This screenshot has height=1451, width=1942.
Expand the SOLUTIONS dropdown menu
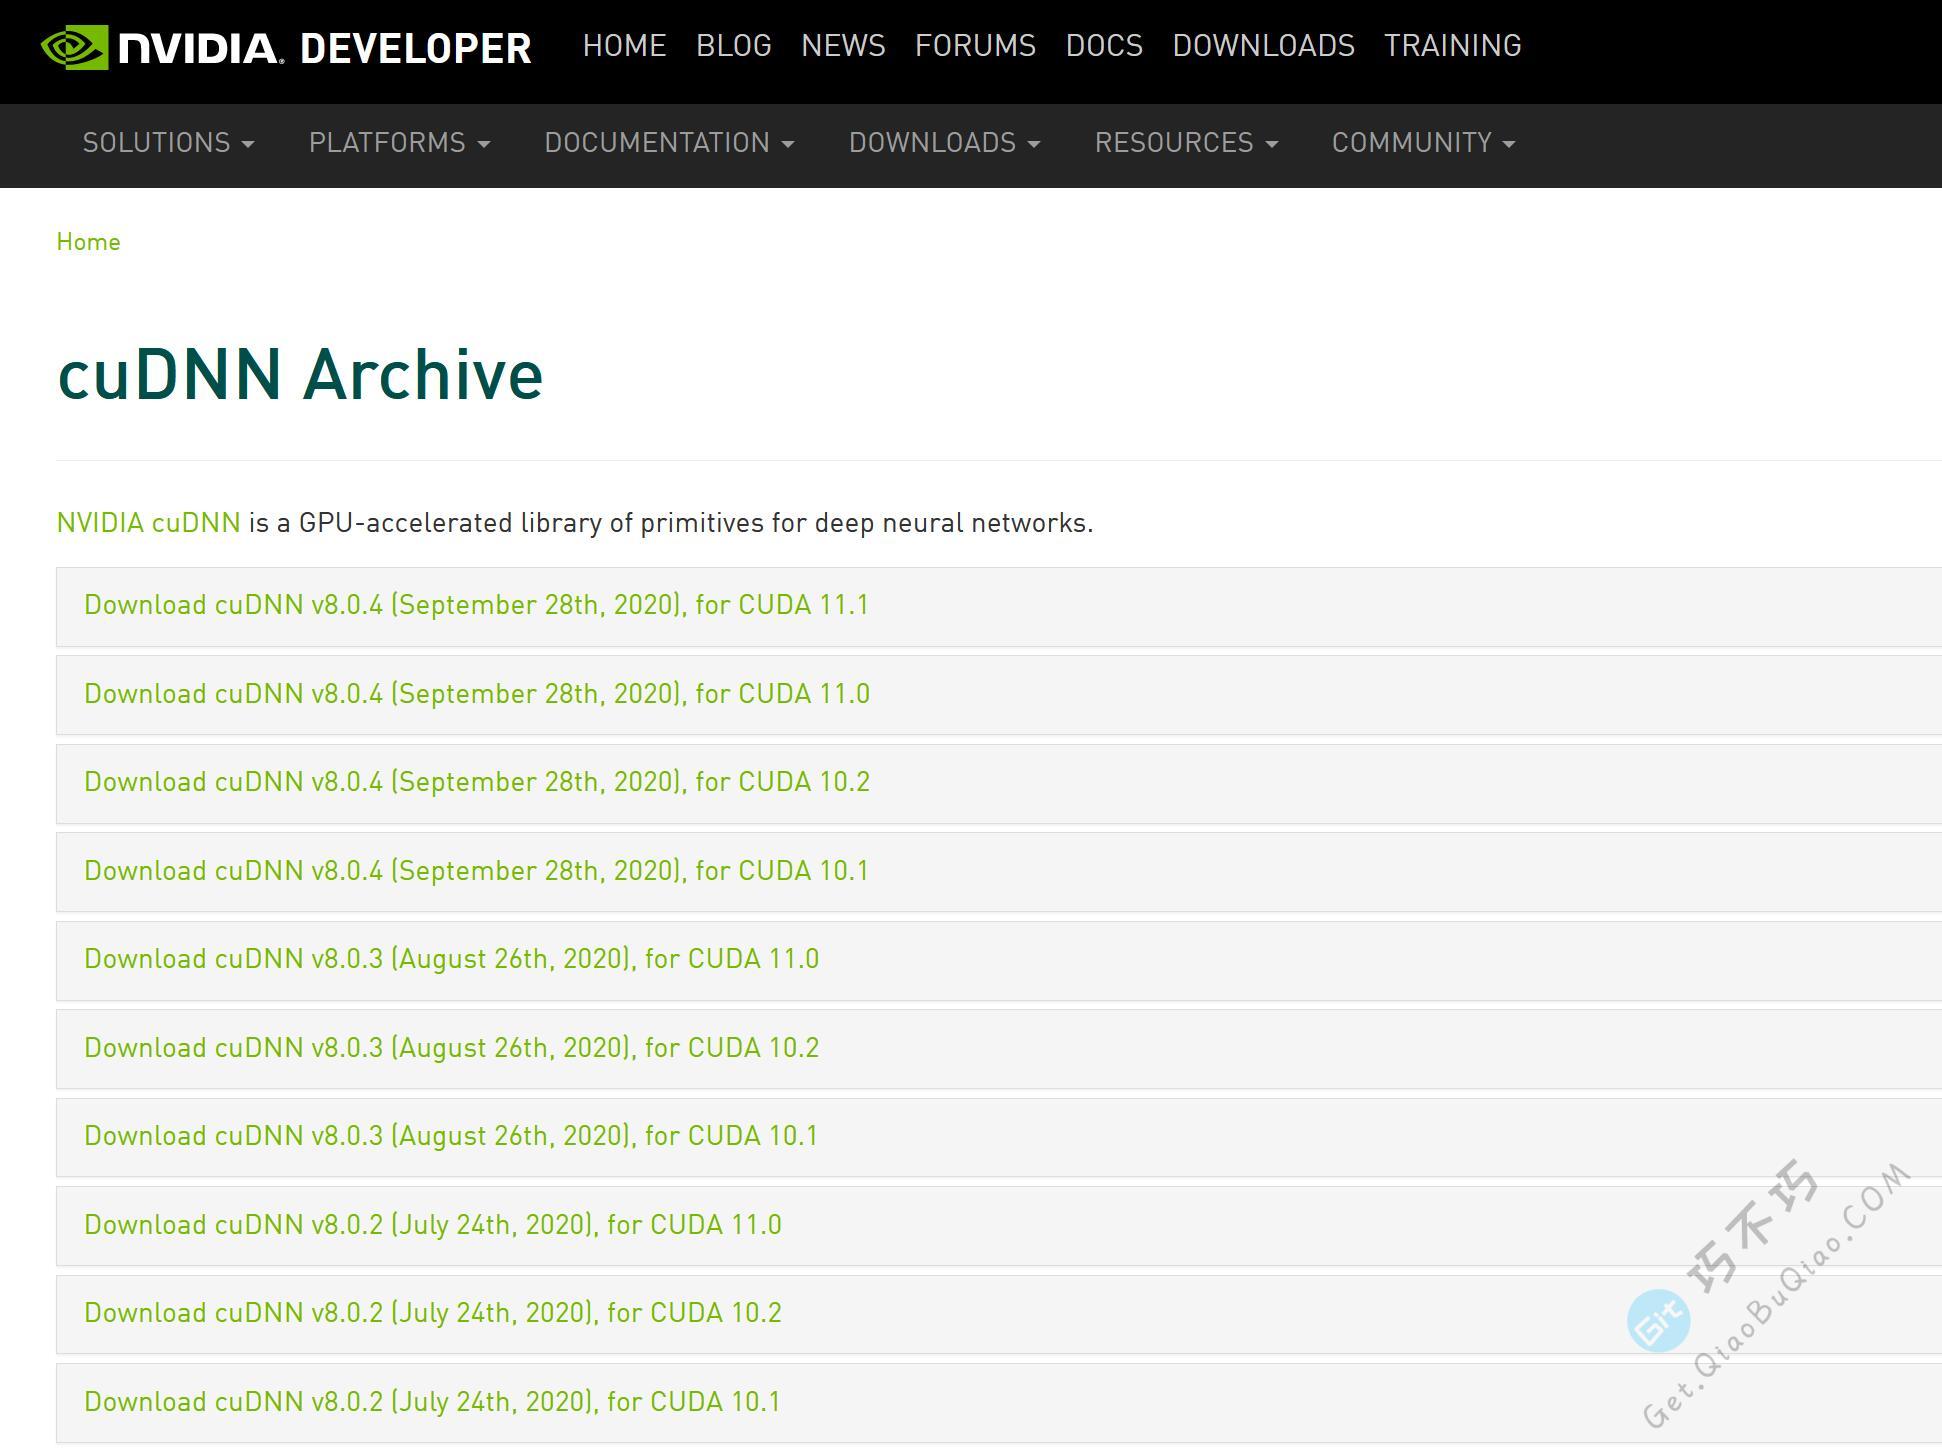(168, 143)
